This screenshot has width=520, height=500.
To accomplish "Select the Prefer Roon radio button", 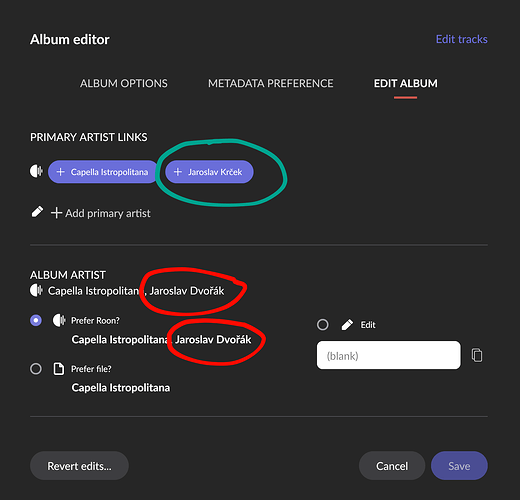I will pos(36,320).
